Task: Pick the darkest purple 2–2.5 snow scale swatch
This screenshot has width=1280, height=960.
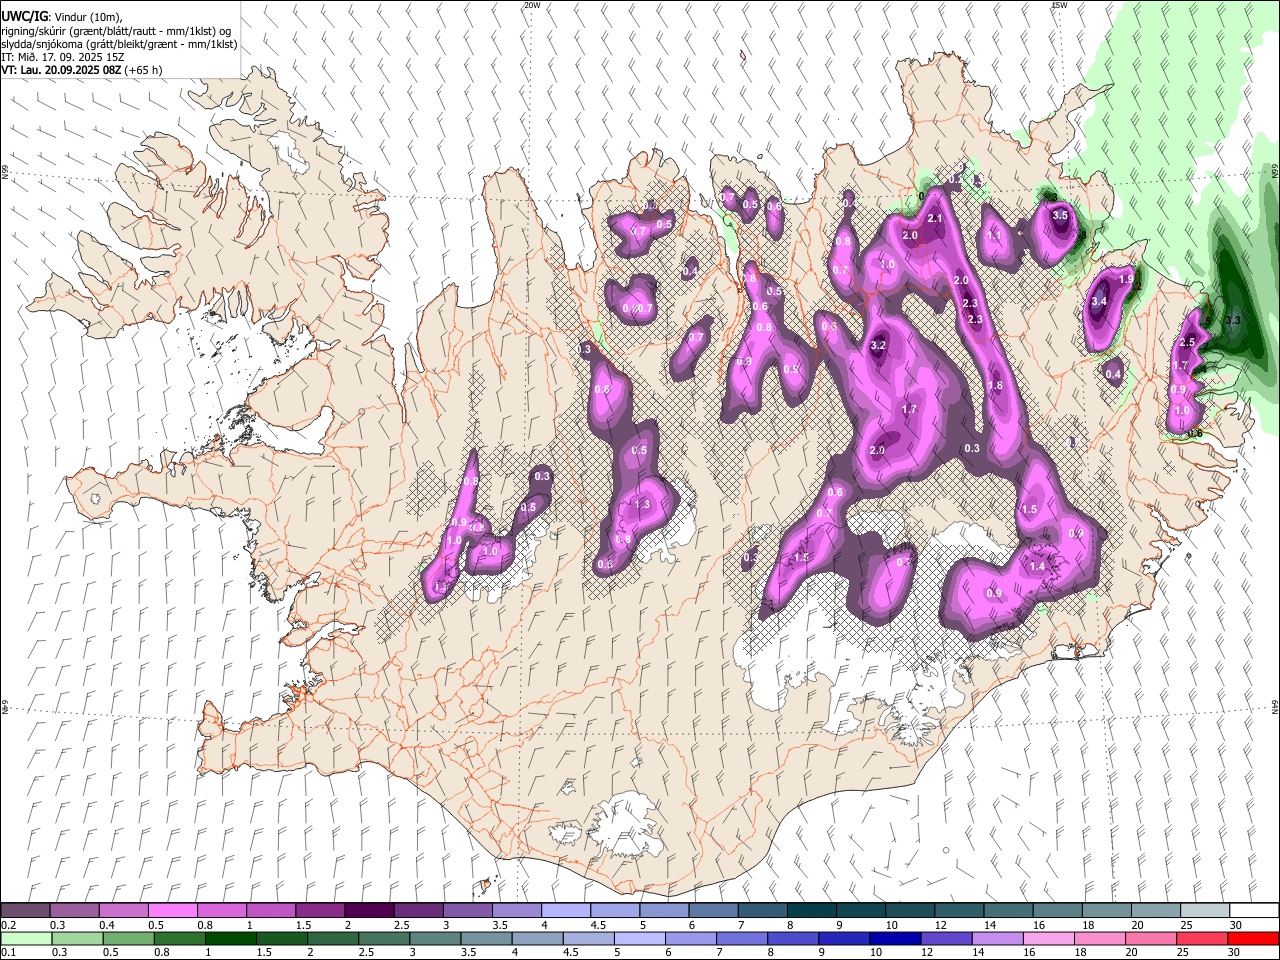Action: coord(368,910)
